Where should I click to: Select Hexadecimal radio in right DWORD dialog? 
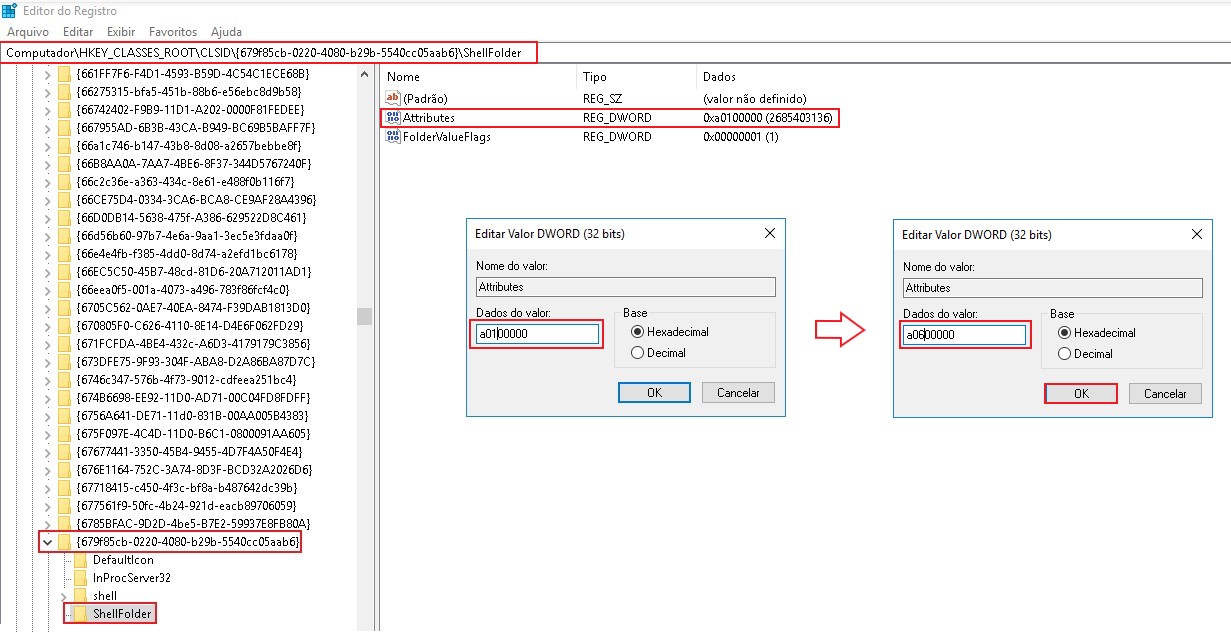pos(1064,333)
